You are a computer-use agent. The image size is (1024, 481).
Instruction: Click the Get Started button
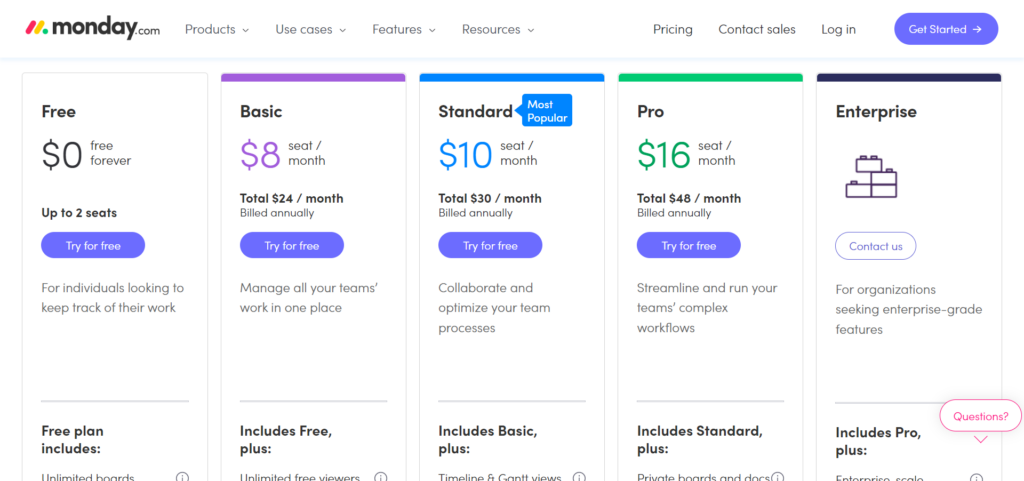(946, 29)
